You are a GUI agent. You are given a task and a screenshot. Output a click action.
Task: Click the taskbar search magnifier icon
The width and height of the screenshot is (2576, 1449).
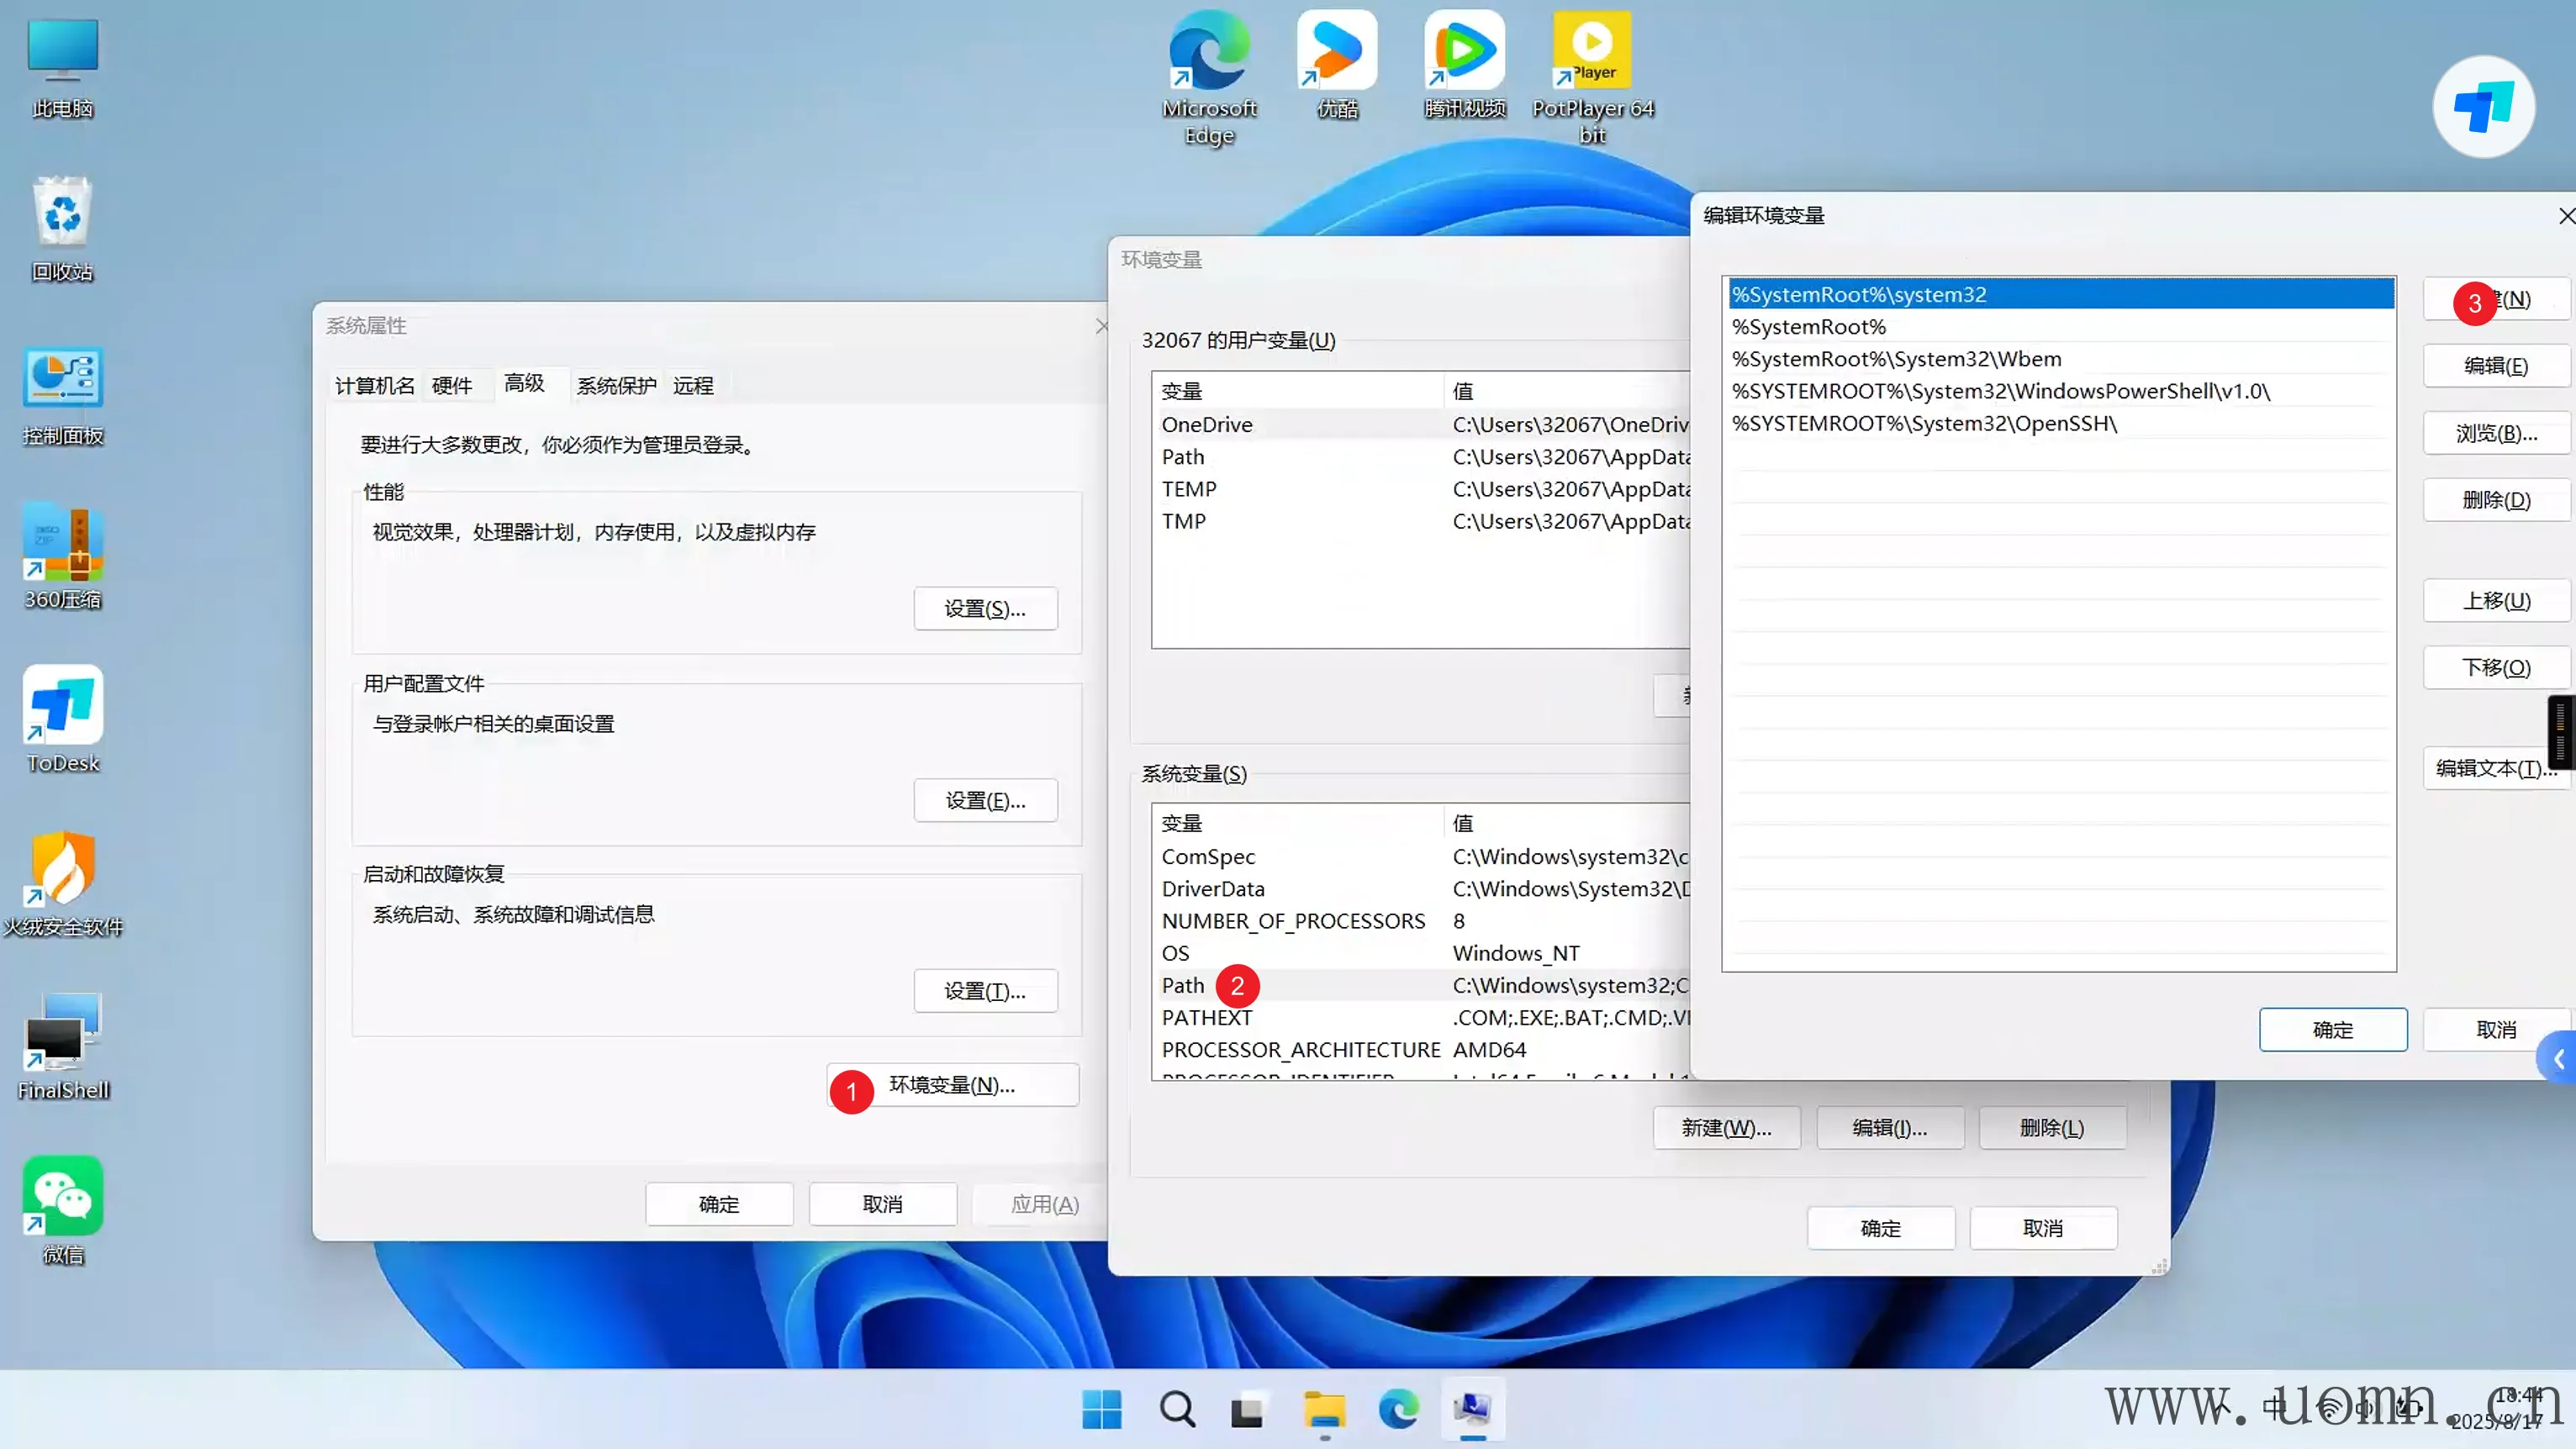1177,1409
